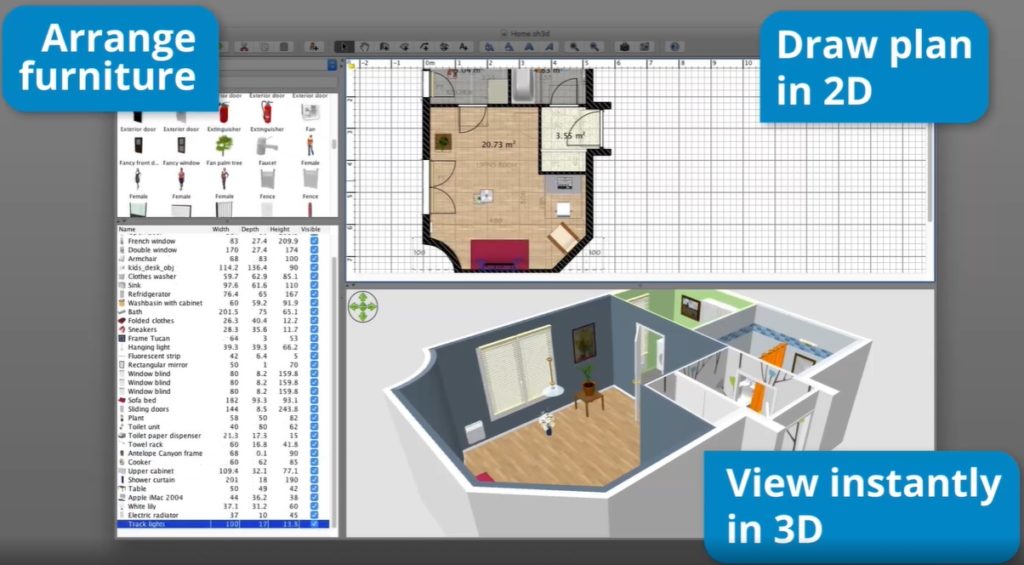Select the Washbasin with cabinet row
This screenshot has width=1024, height=565.
223,303
